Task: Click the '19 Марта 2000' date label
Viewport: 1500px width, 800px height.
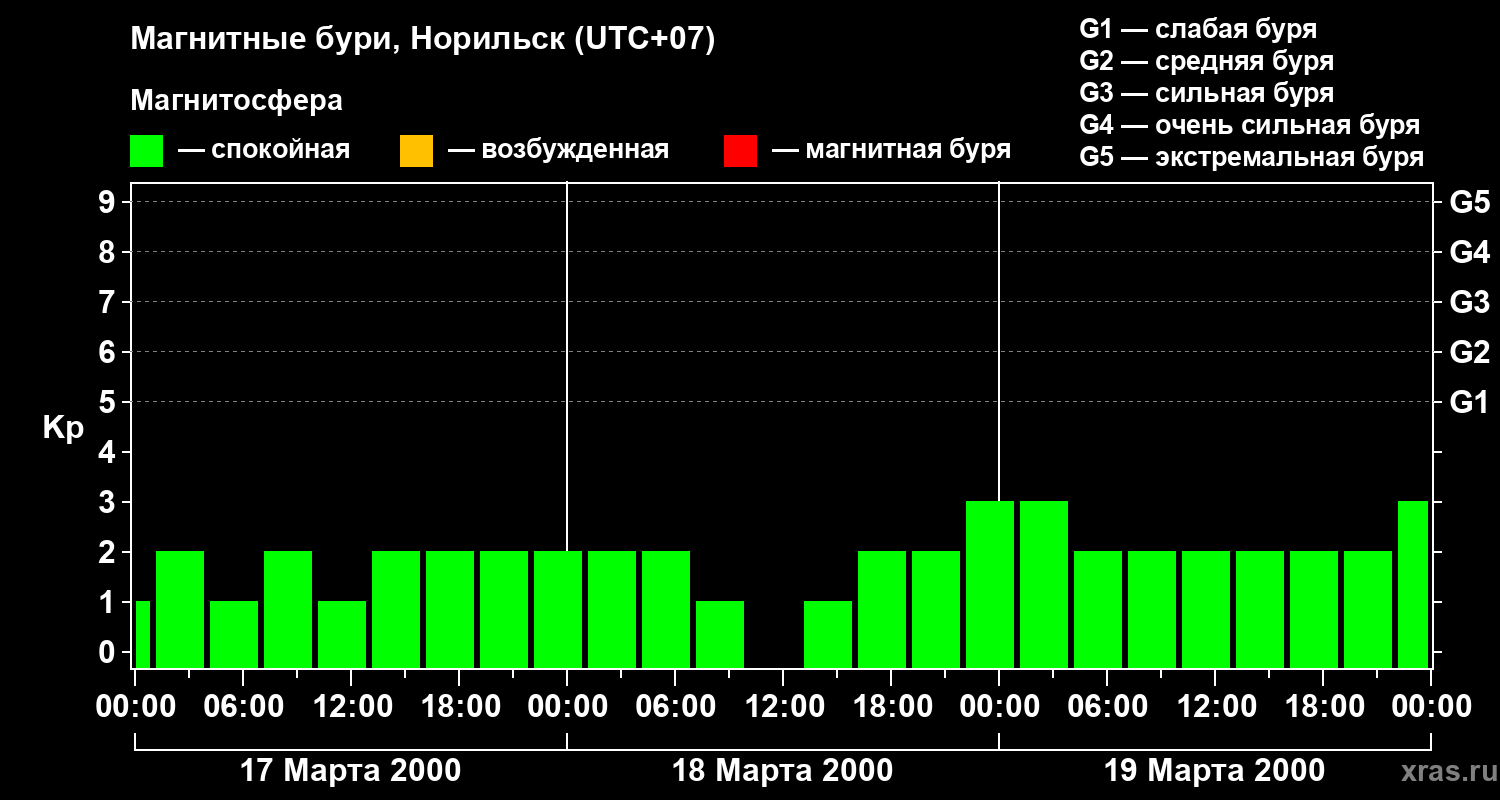Action: pos(1215,771)
